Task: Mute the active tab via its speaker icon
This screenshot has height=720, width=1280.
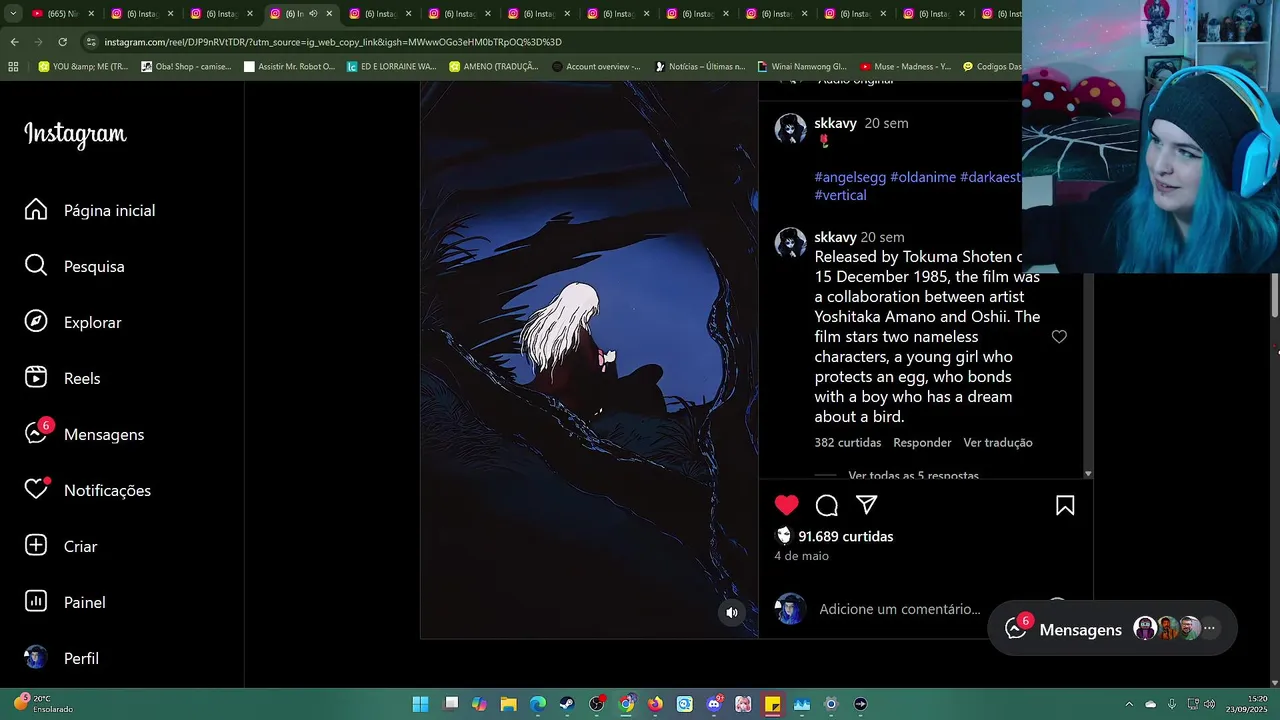Action: point(313,14)
